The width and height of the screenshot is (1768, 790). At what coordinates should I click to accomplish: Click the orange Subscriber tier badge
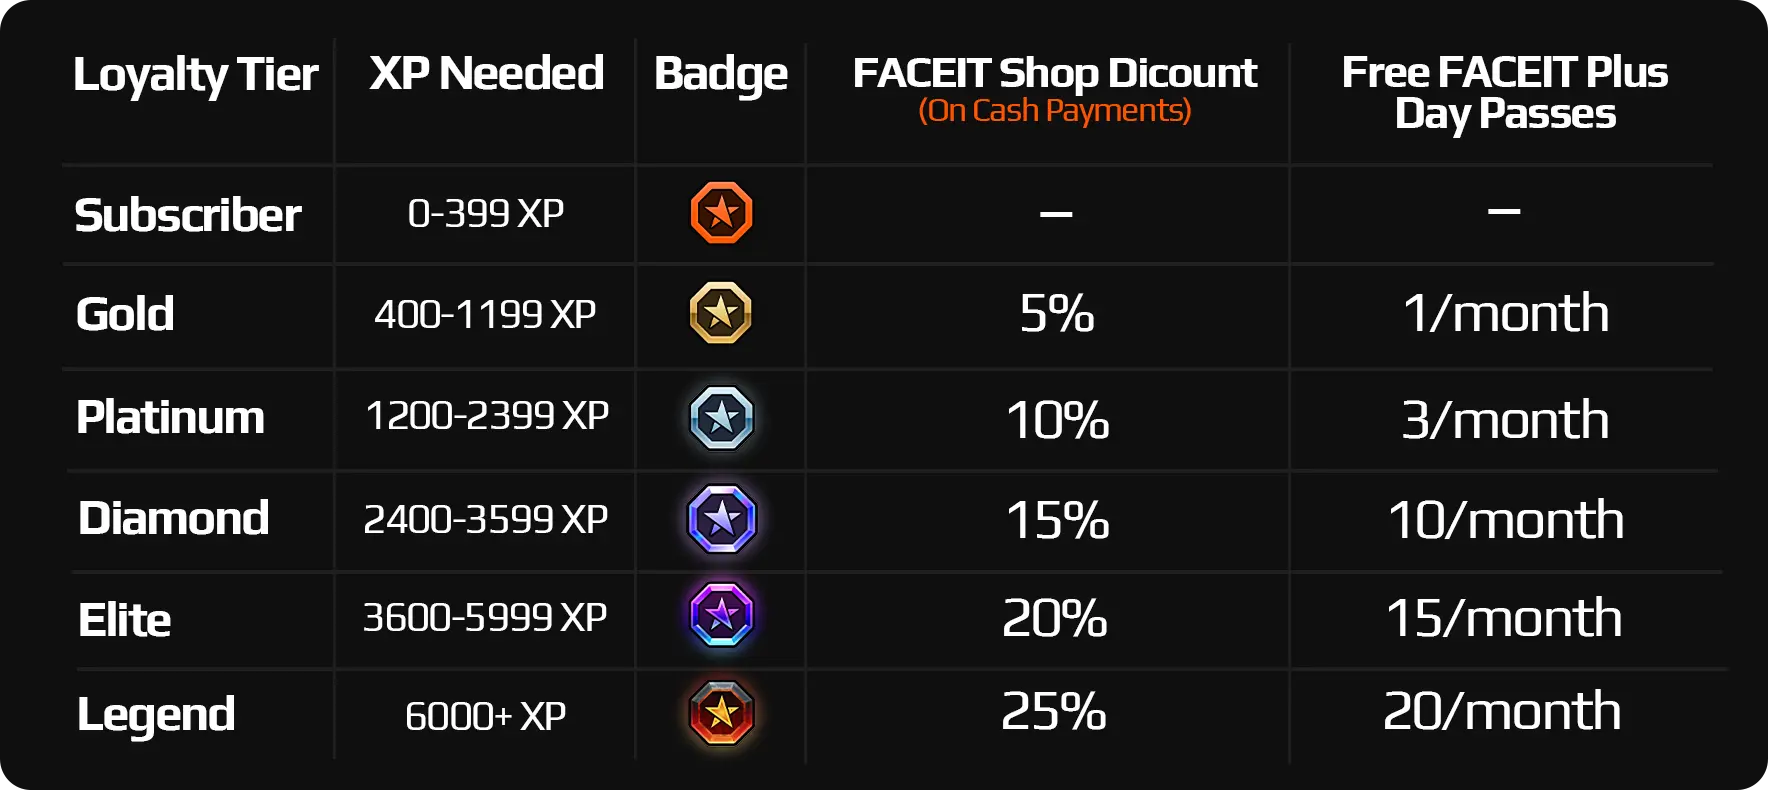coord(721,213)
